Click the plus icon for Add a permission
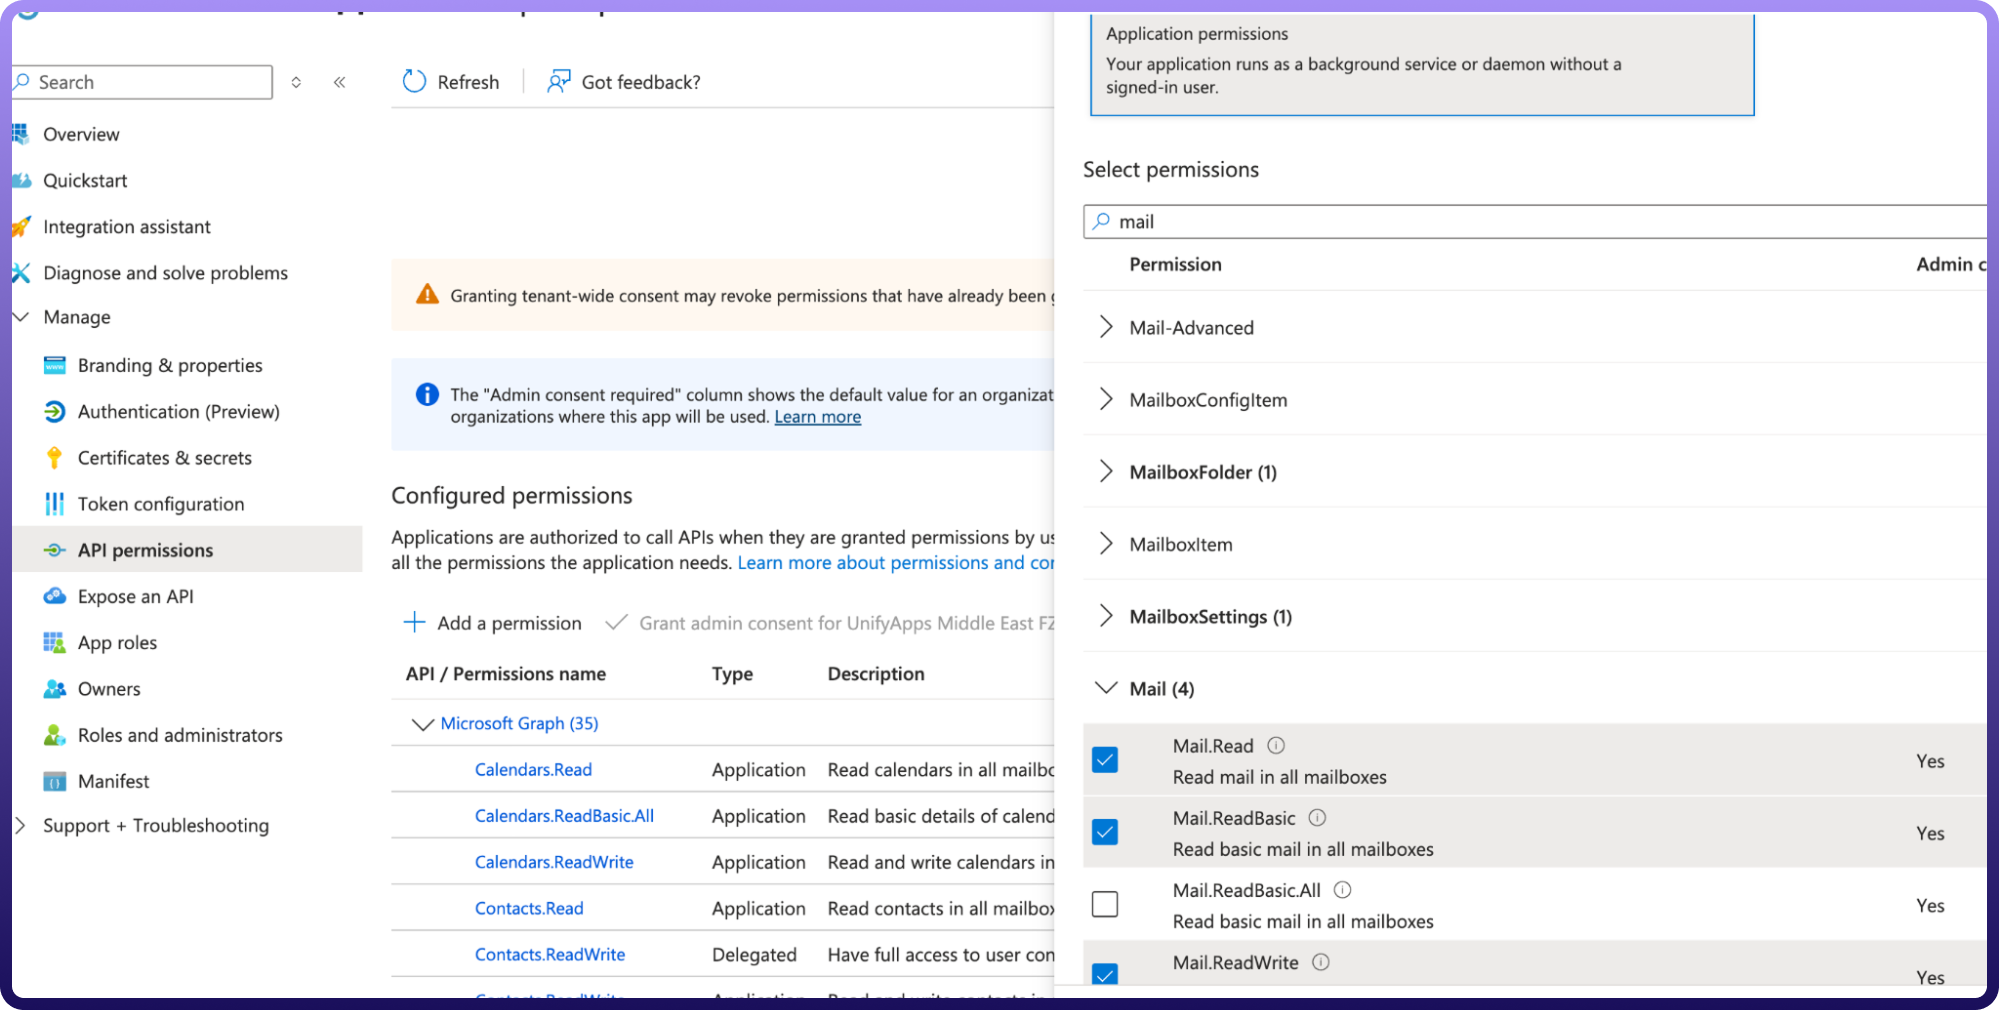This screenshot has height=1010, width=1999. [414, 622]
